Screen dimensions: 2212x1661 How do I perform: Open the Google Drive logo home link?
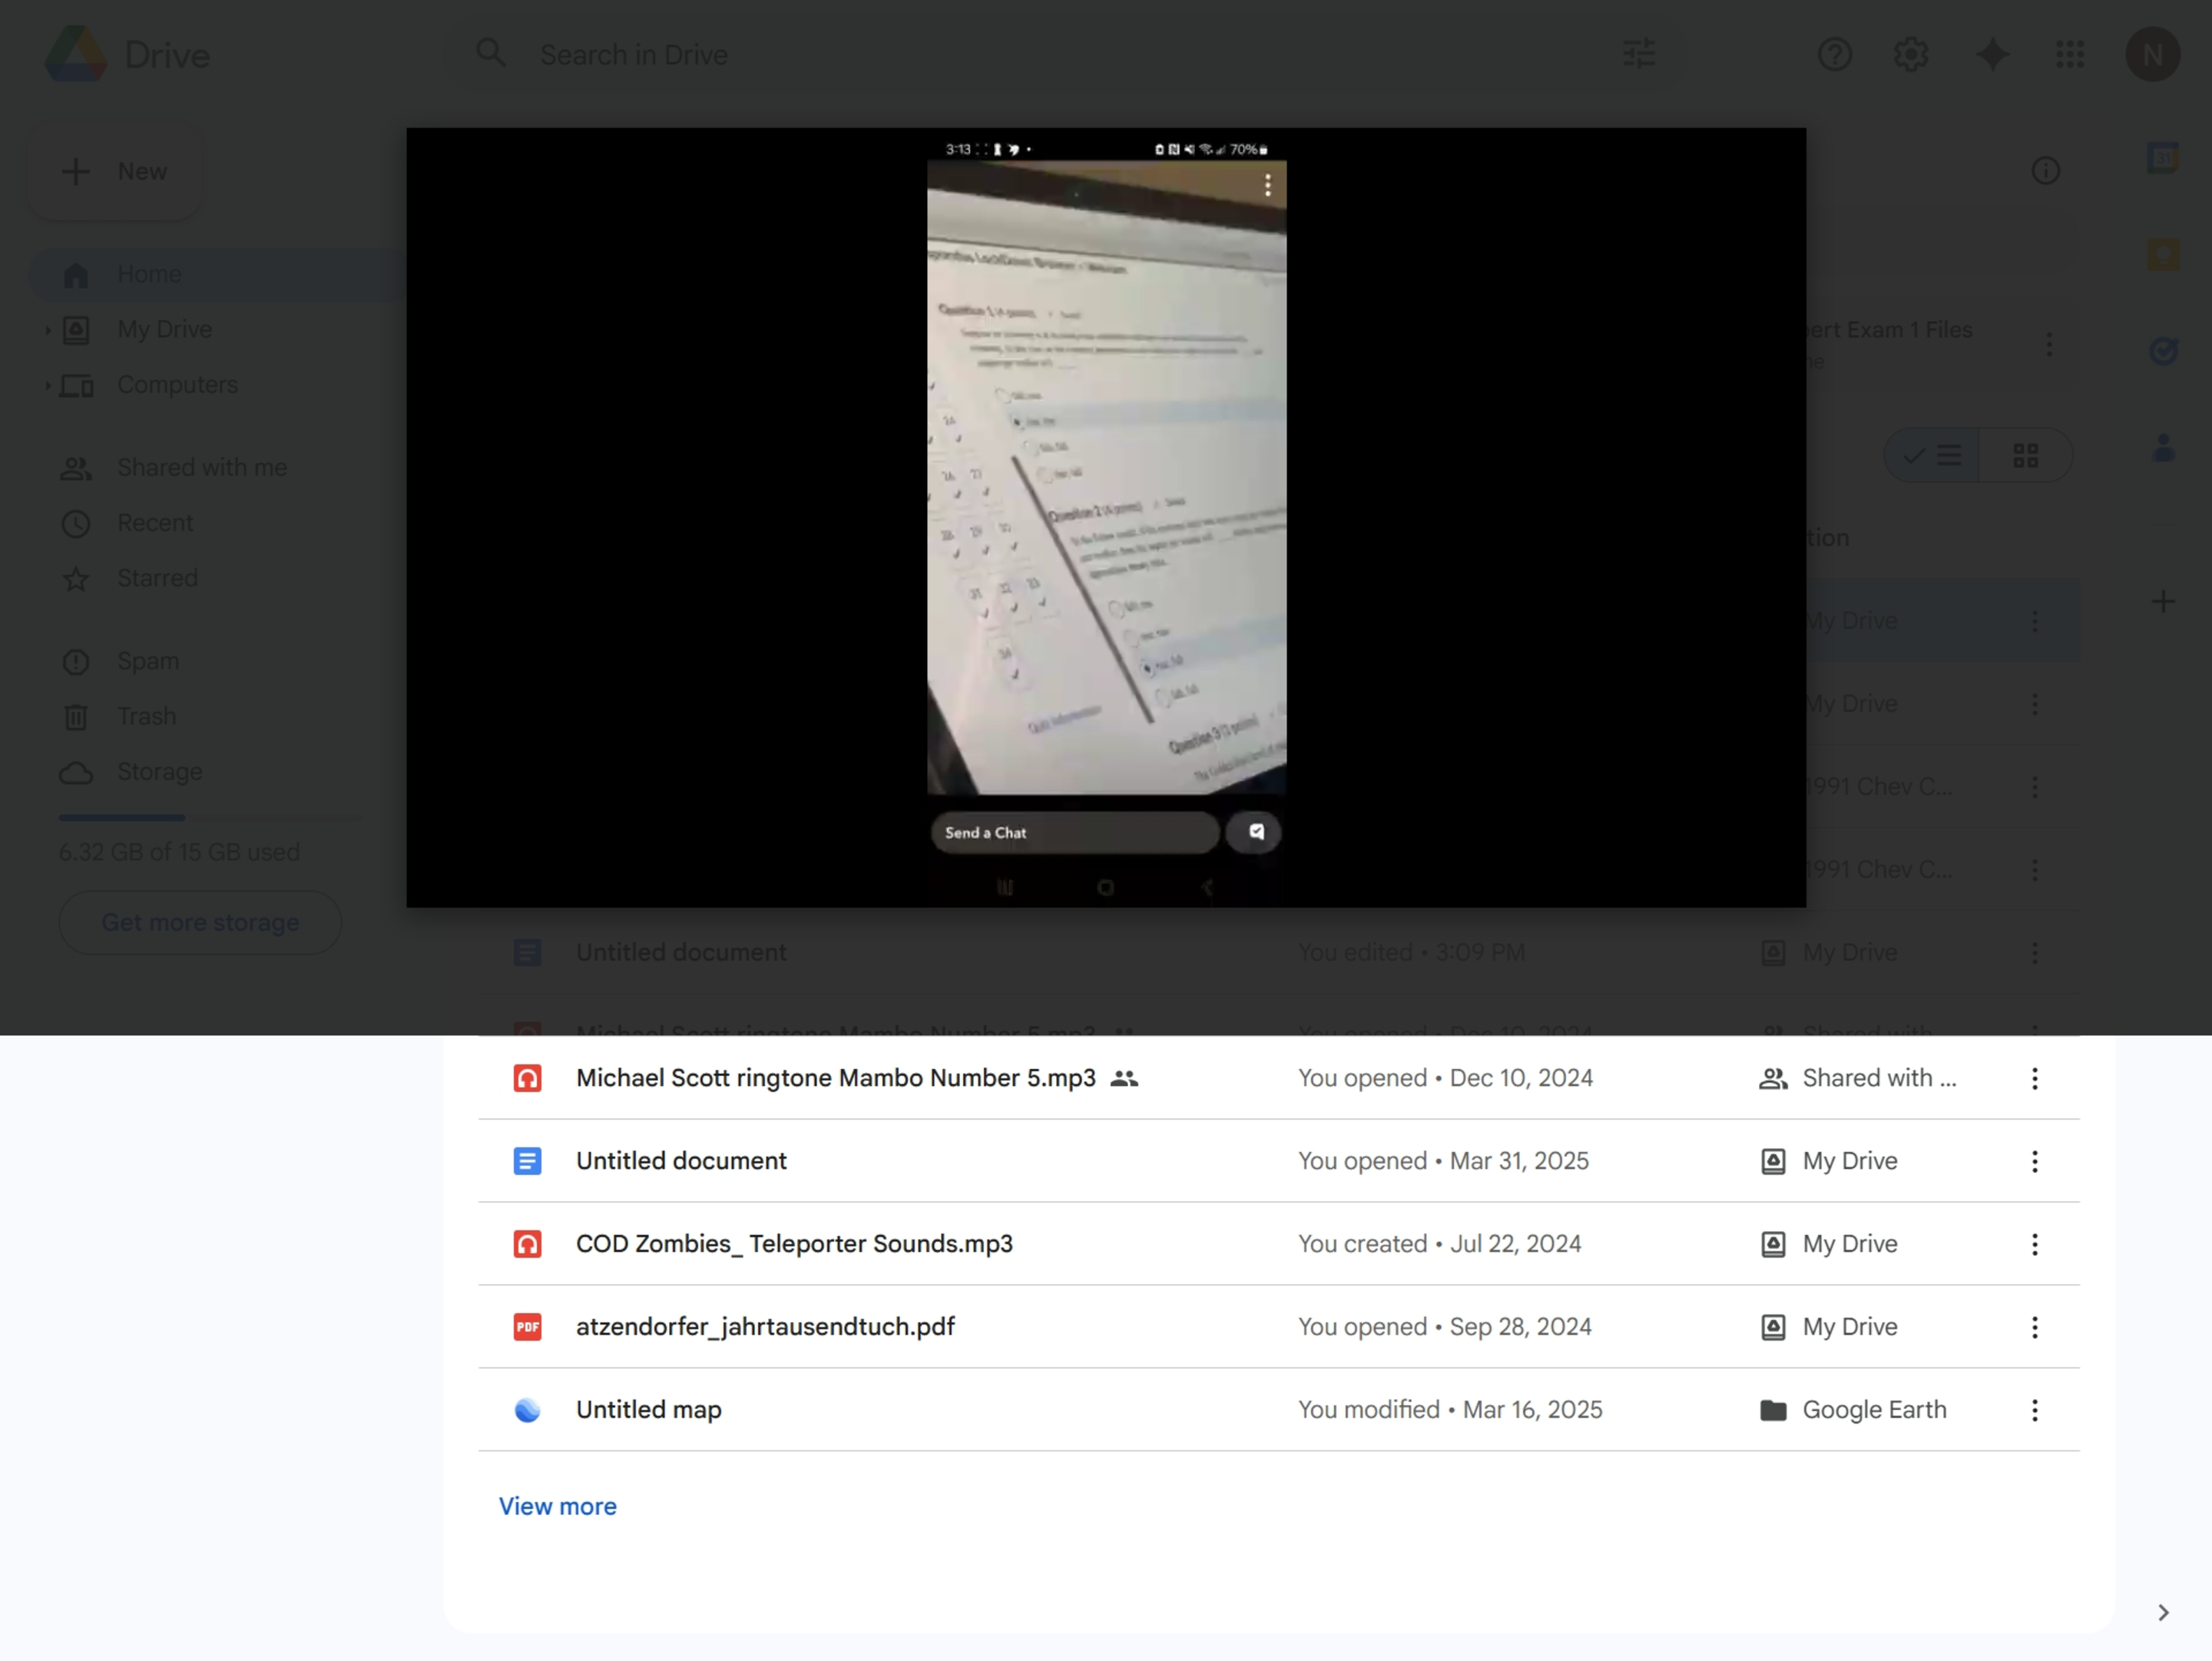tap(128, 54)
